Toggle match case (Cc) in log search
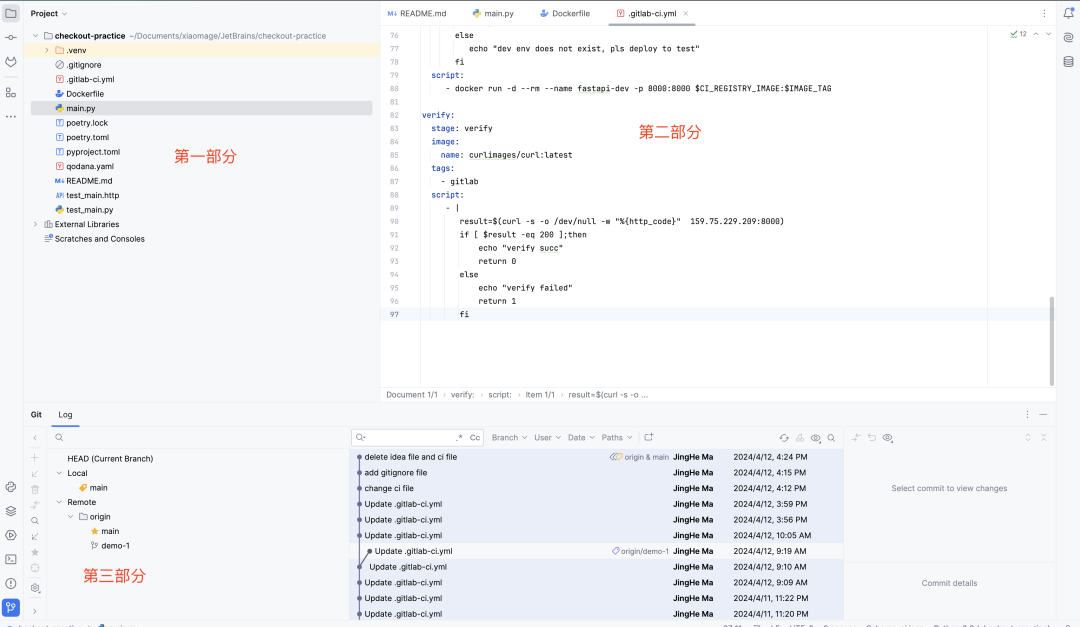 [475, 438]
